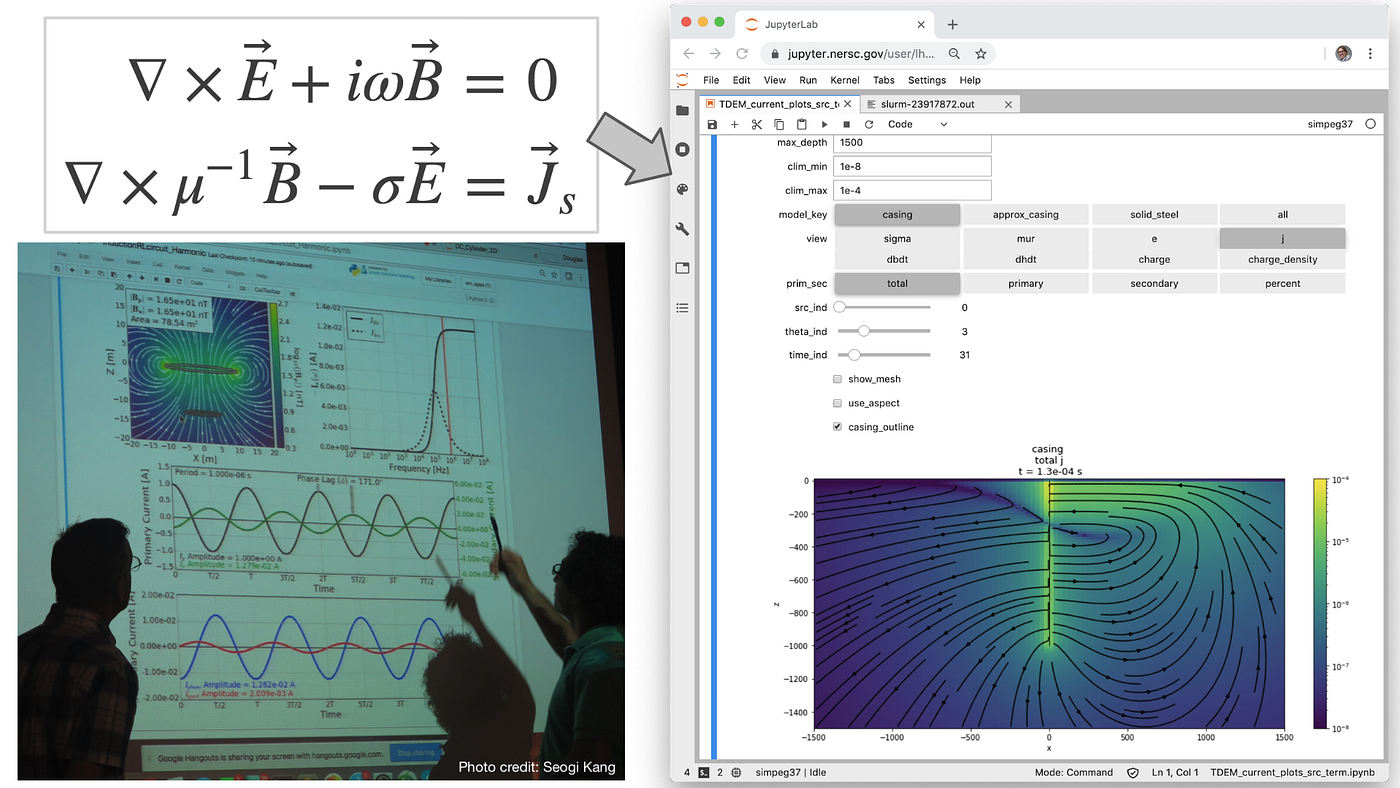Enable the use_aspect checkbox
Viewport: 1400px width, 788px height.
click(x=837, y=403)
